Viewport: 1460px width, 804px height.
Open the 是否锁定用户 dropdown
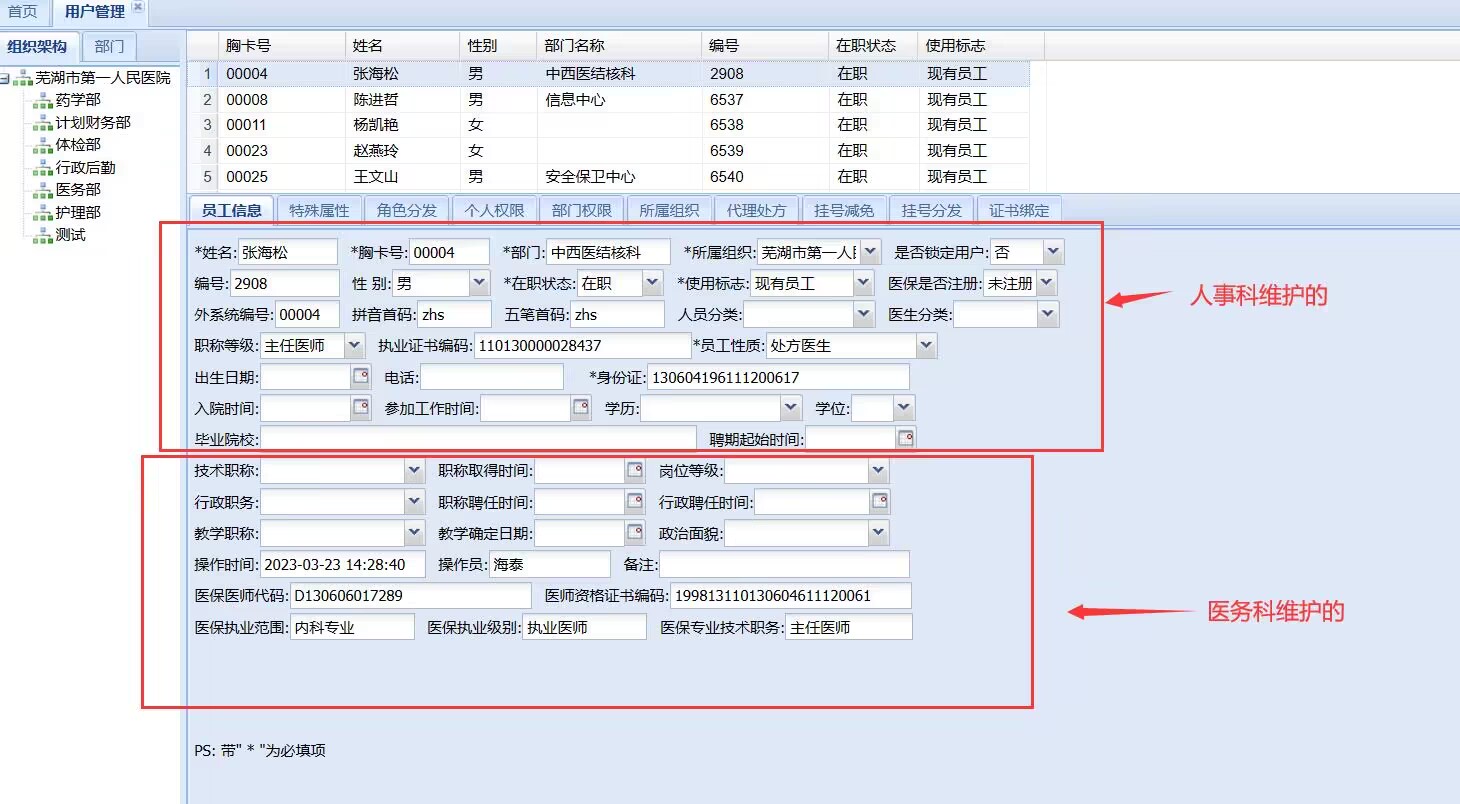(x=1054, y=252)
